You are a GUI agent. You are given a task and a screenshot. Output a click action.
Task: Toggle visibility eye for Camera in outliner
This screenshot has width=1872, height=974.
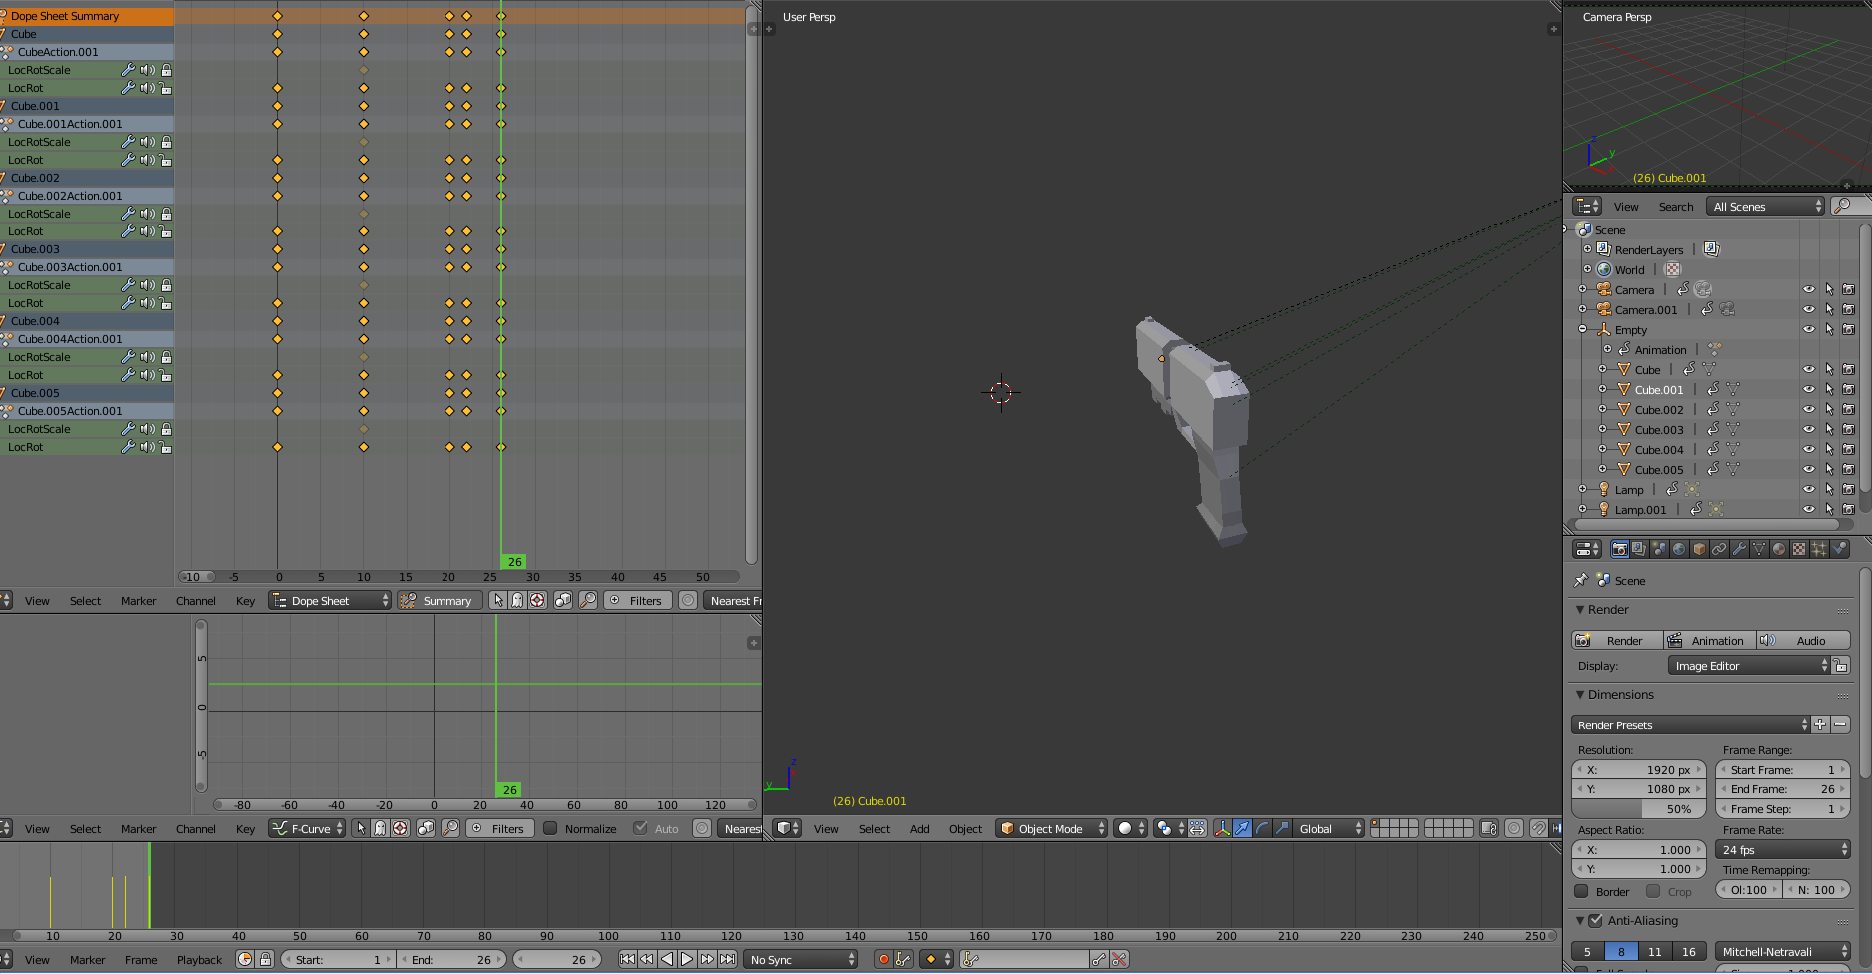tap(1808, 289)
